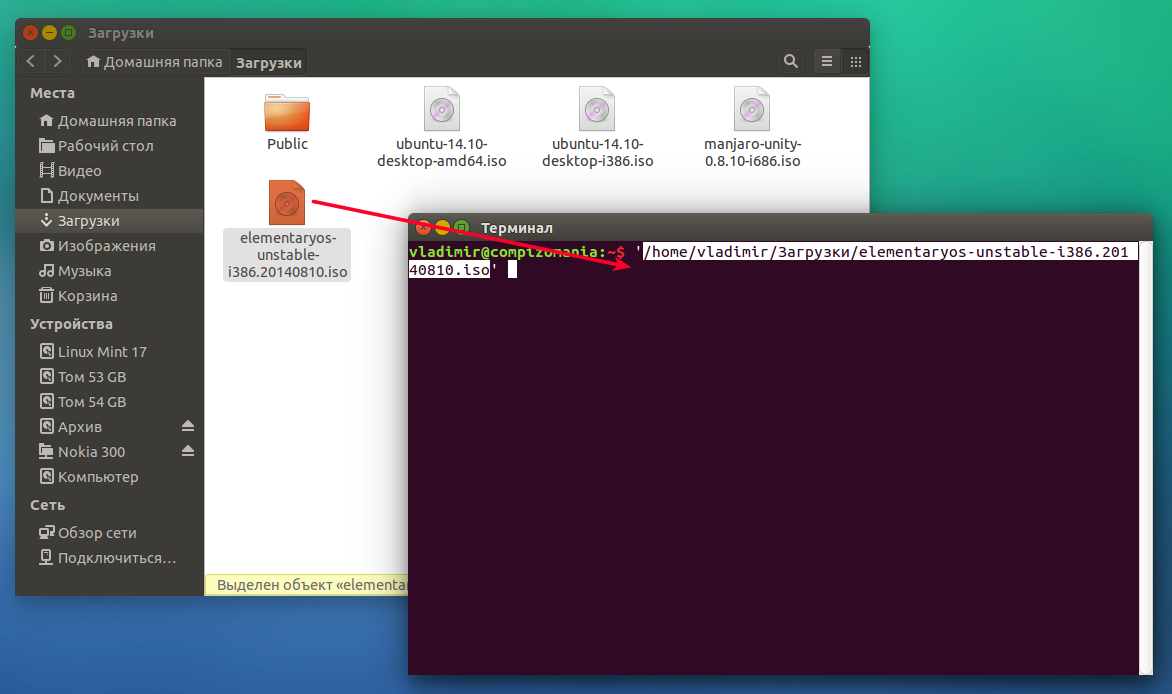Open the Public folder
Screen dimensions: 1172x694
[x=287, y=123]
